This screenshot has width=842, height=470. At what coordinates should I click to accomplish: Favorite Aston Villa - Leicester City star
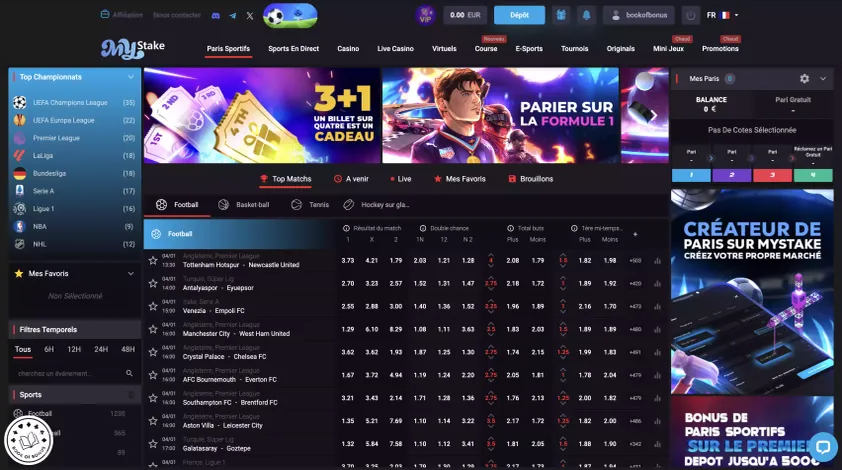pyautogui.click(x=153, y=421)
